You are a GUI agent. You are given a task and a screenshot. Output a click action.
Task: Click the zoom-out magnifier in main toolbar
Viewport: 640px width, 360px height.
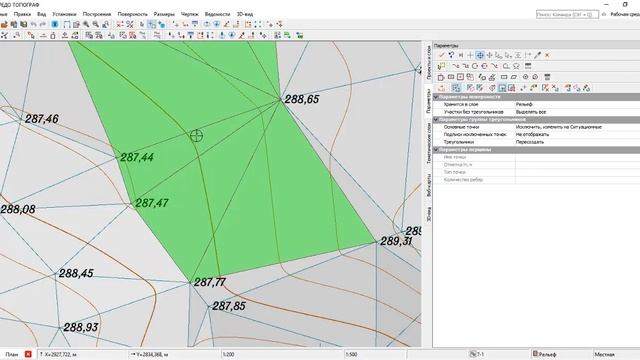[96, 24]
